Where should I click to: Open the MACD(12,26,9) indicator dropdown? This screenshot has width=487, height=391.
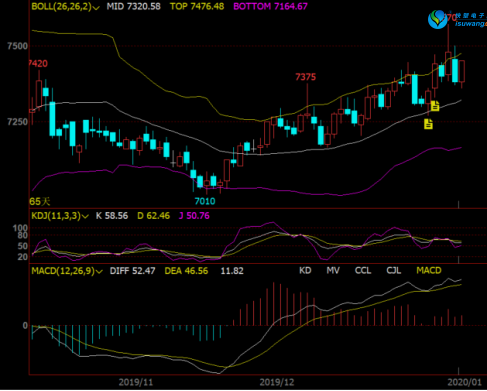67,271
